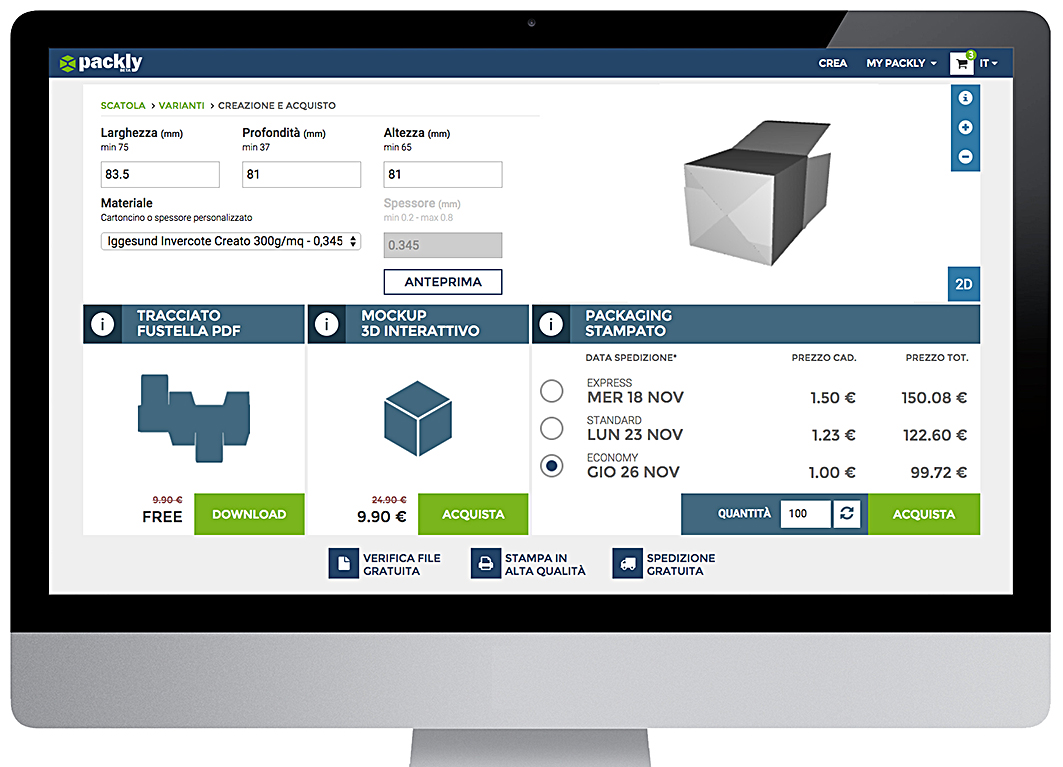
Task: Open the shopping cart icon
Action: pos(961,64)
